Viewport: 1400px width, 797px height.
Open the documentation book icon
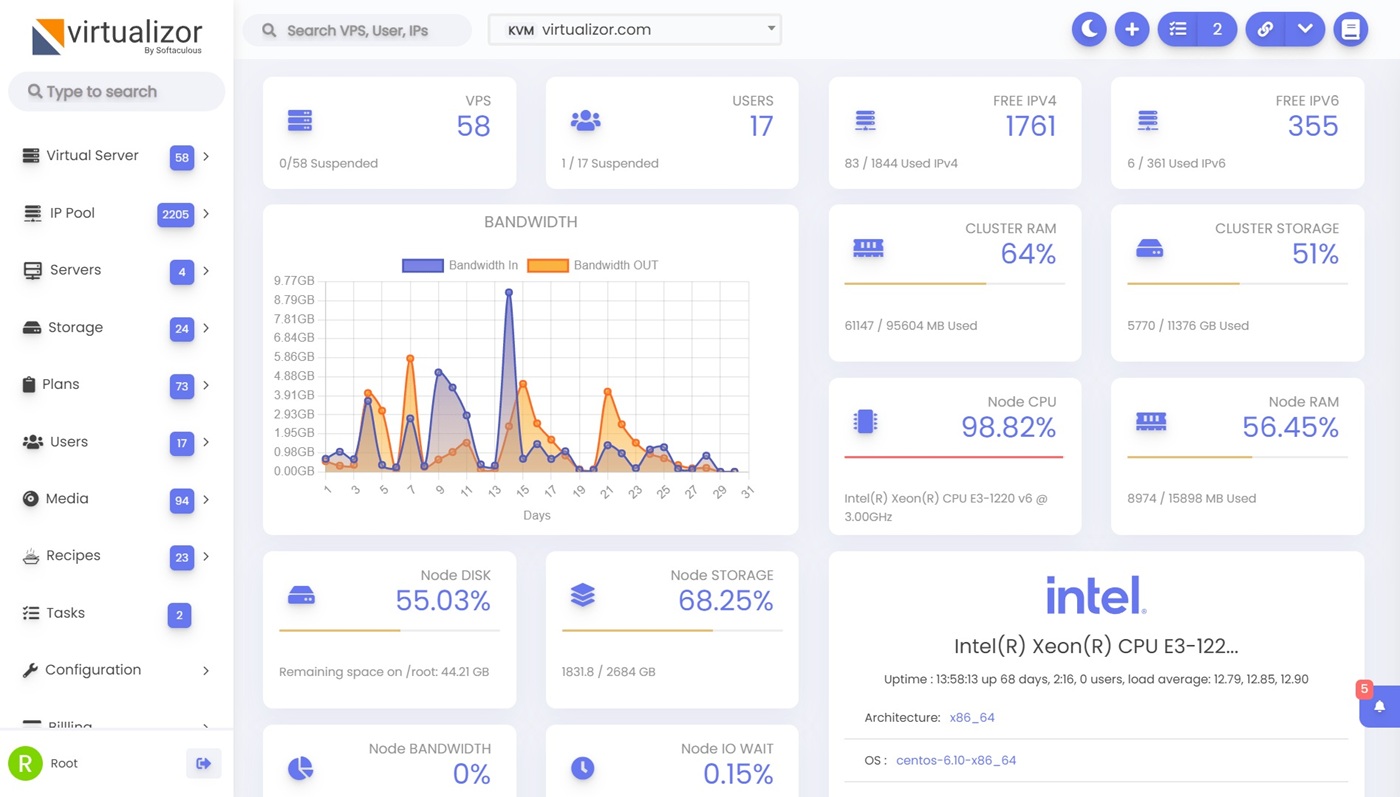point(1350,30)
